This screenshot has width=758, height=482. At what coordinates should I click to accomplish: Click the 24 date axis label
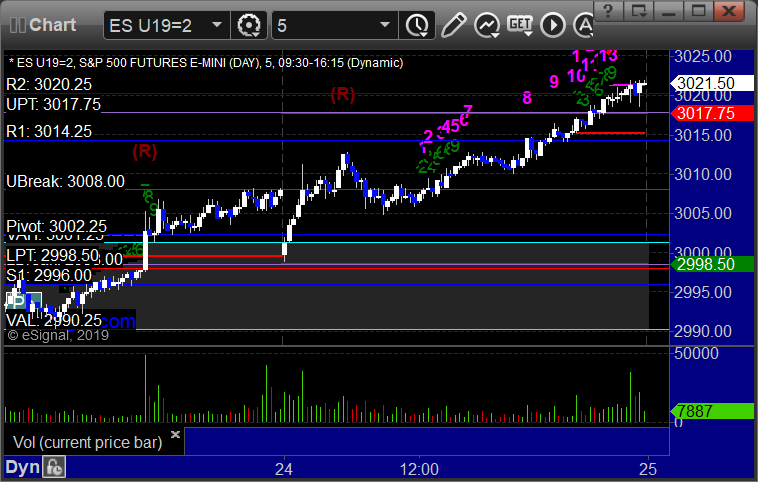pyautogui.click(x=284, y=469)
